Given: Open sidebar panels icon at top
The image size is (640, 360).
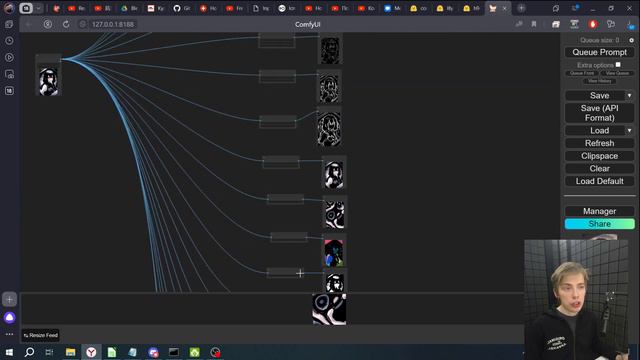Looking at the screenshot, I should [9, 24].
